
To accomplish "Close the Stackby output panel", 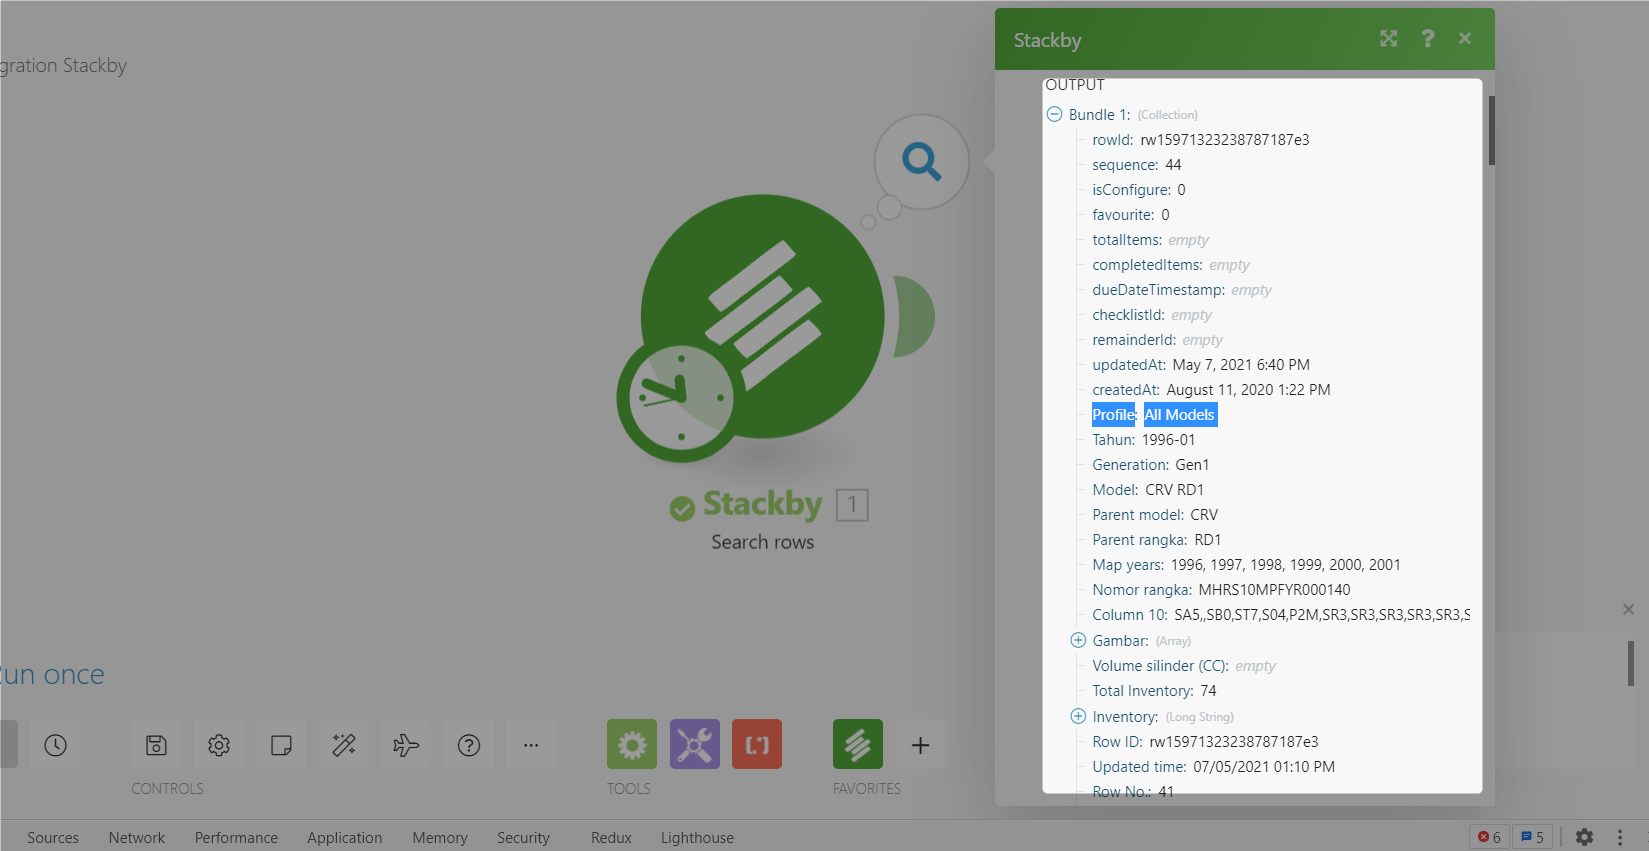I will [x=1465, y=39].
